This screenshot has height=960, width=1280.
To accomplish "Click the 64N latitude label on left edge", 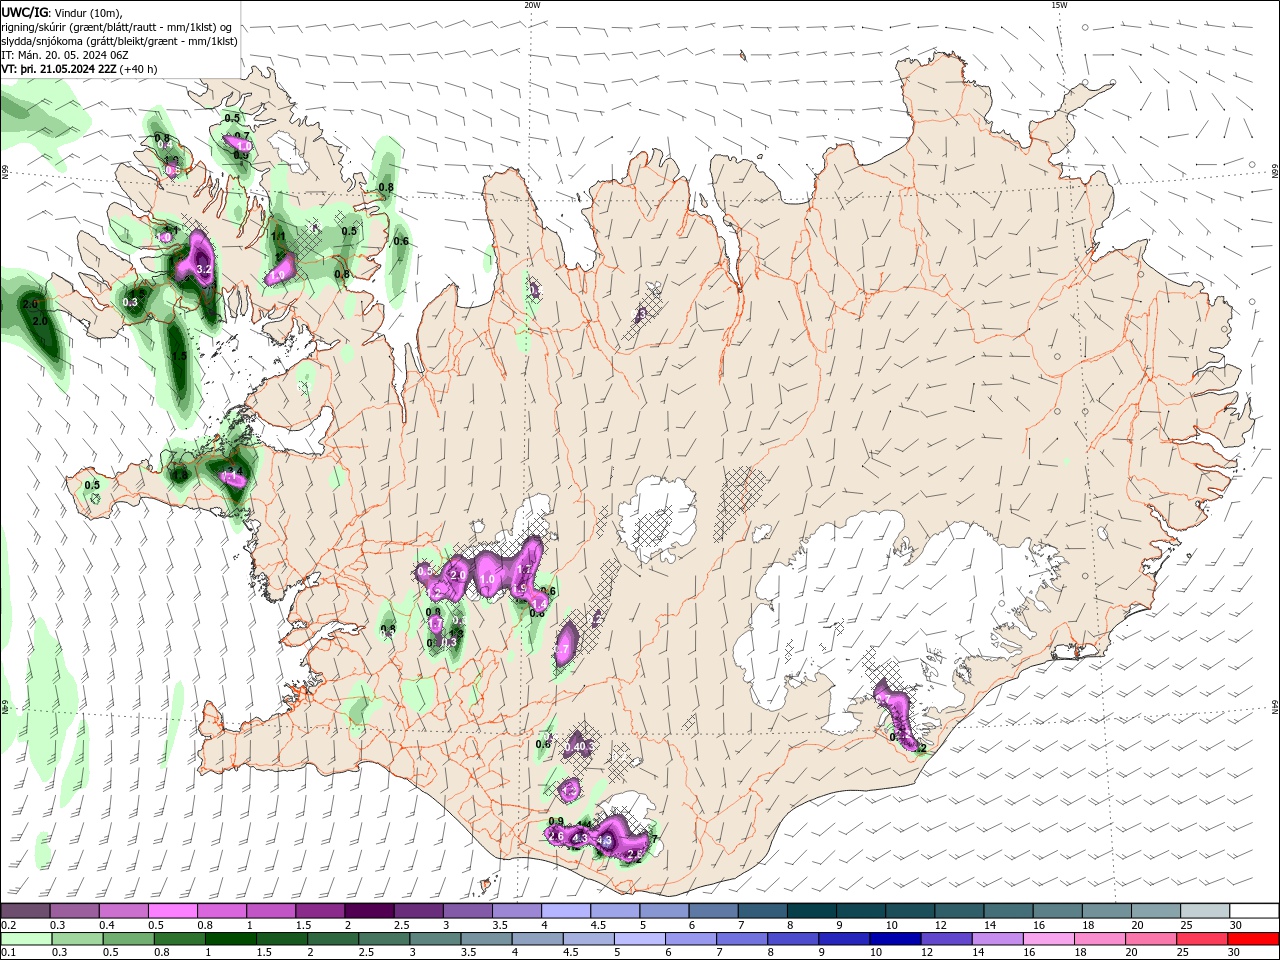I will click(5, 706).
